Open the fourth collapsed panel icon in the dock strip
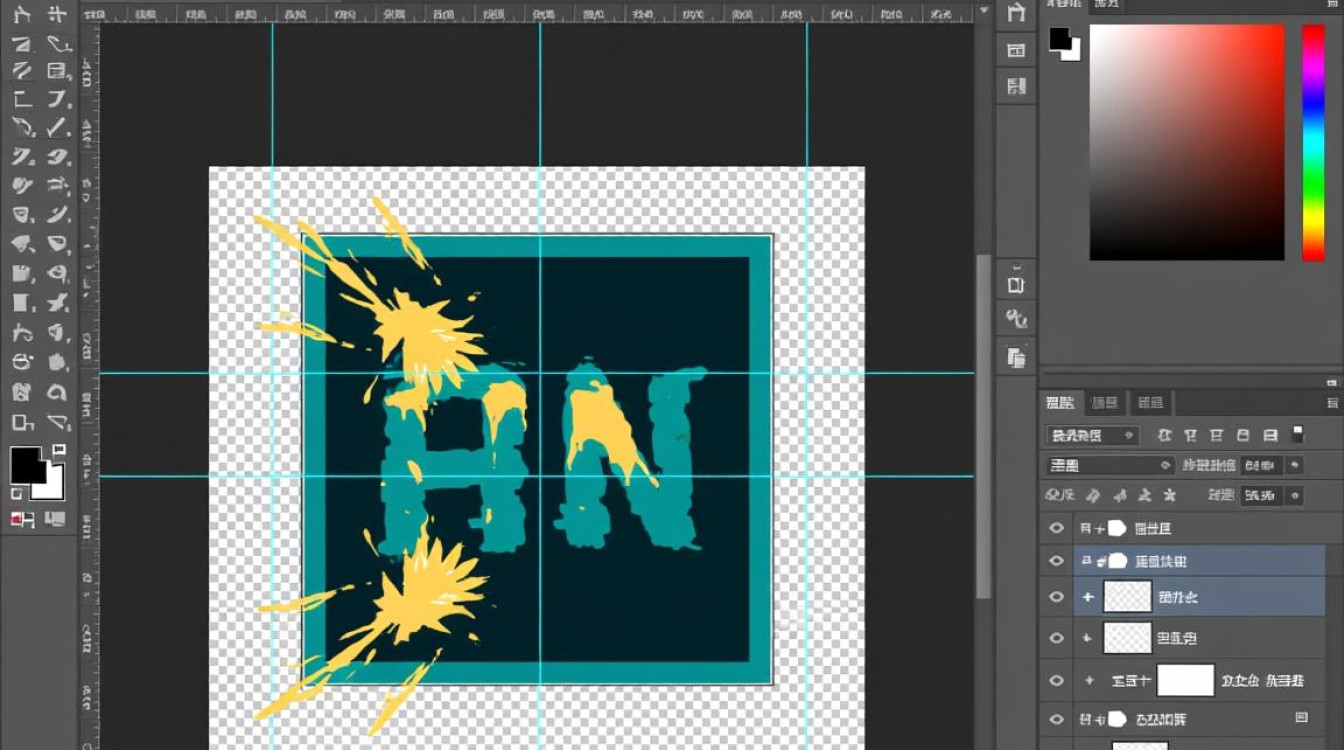The height and width of the screenshot is (750, 1344). click(1017, 285)
